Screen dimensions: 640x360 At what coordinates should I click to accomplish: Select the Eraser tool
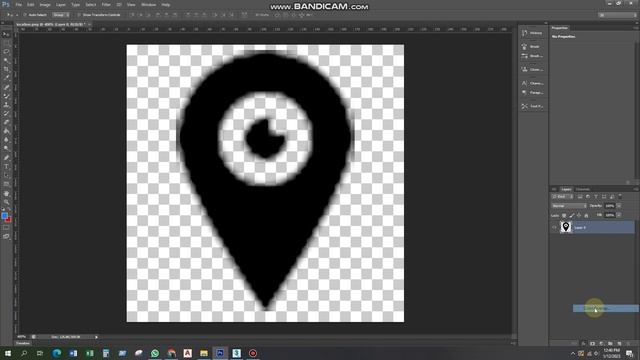(x=6, y=122)
